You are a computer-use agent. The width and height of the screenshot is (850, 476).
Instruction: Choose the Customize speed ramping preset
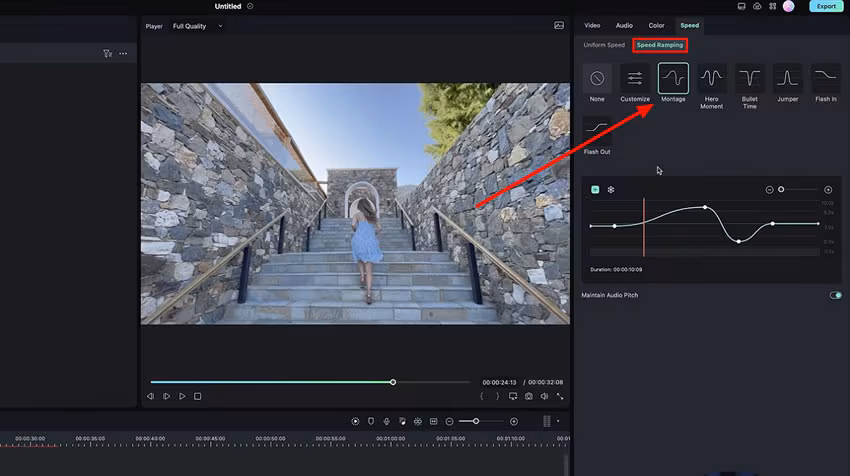point(635,79)
